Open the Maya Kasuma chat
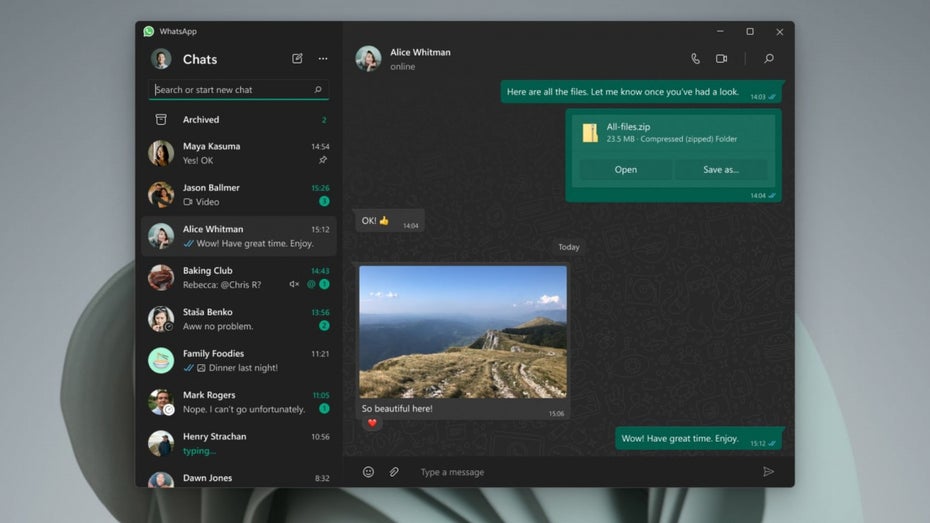The image size is (930, 523). (238, 153)
